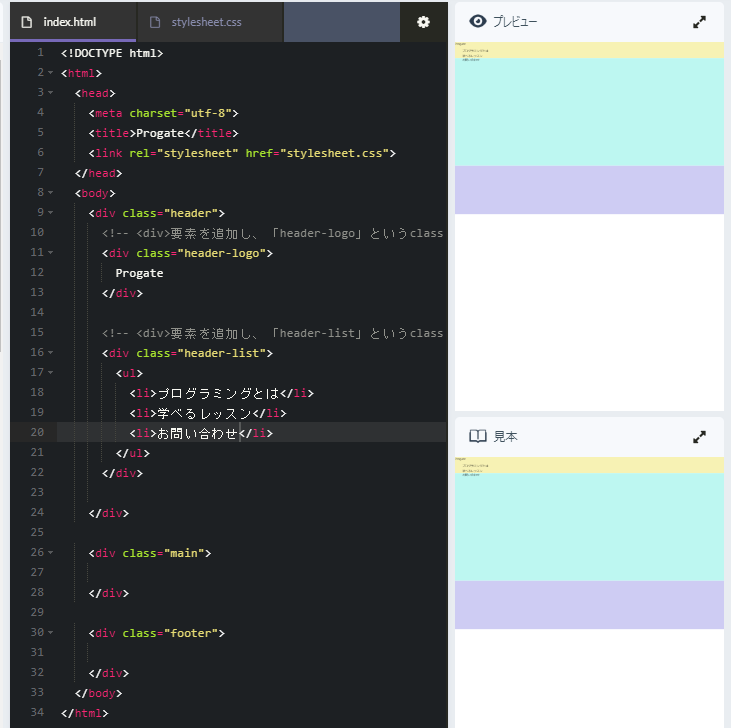Click the closing </body> tag
This screenshot has width=731, height=728.
[x=98, y=693]
